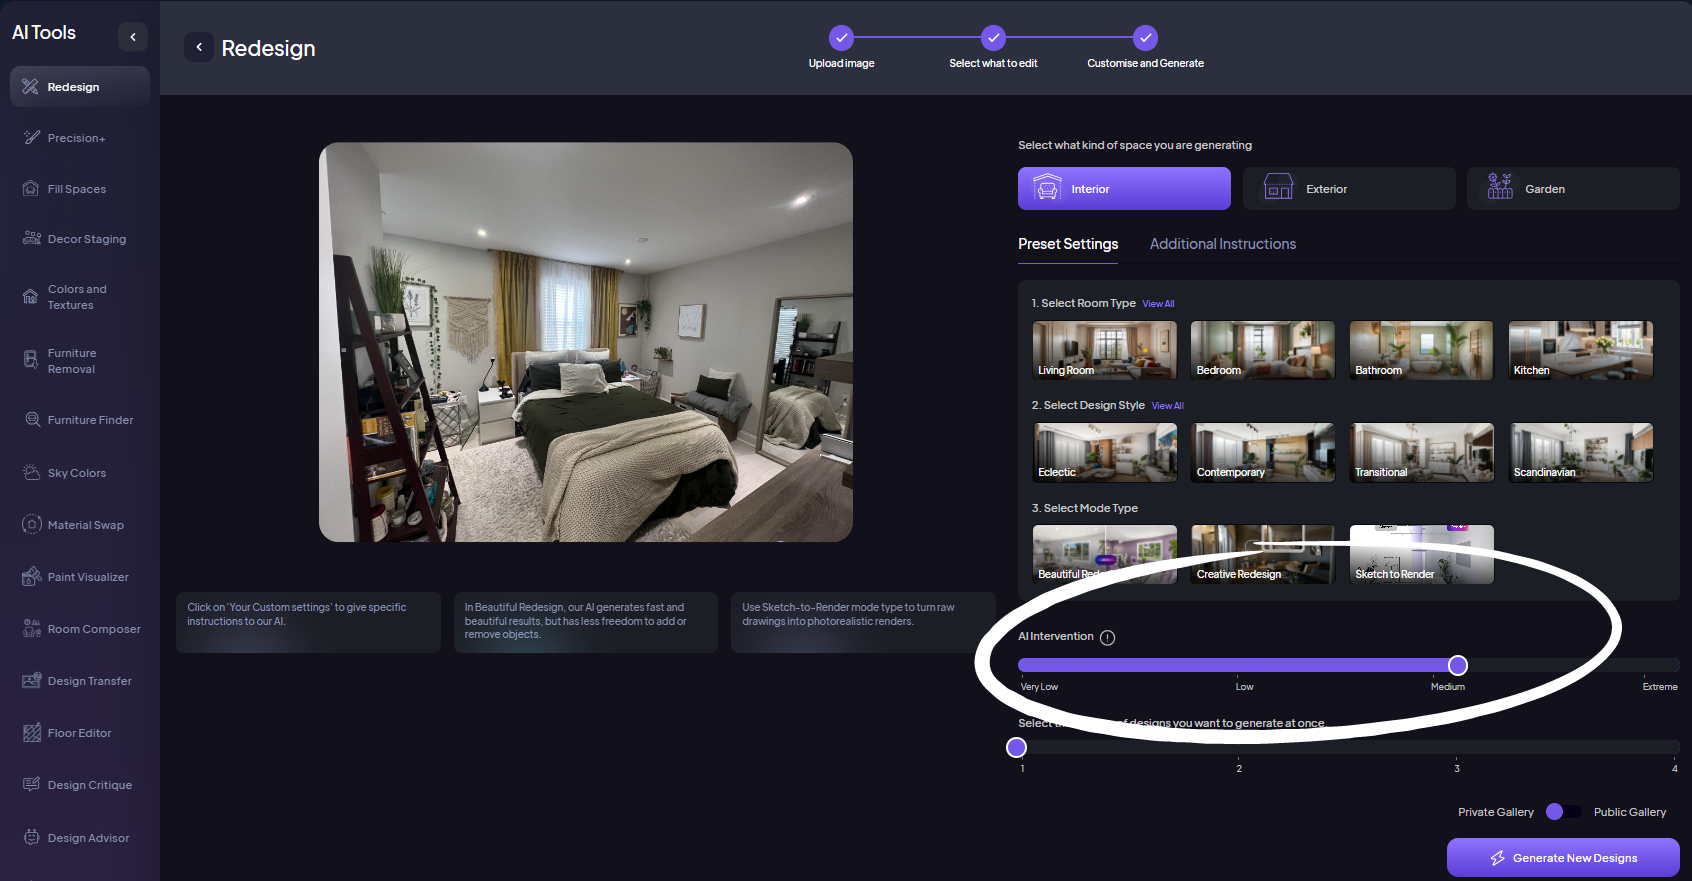Open the Furniture Finder search icon
The height and width of the screenshot is (881, 1692).
click(32, 420)
